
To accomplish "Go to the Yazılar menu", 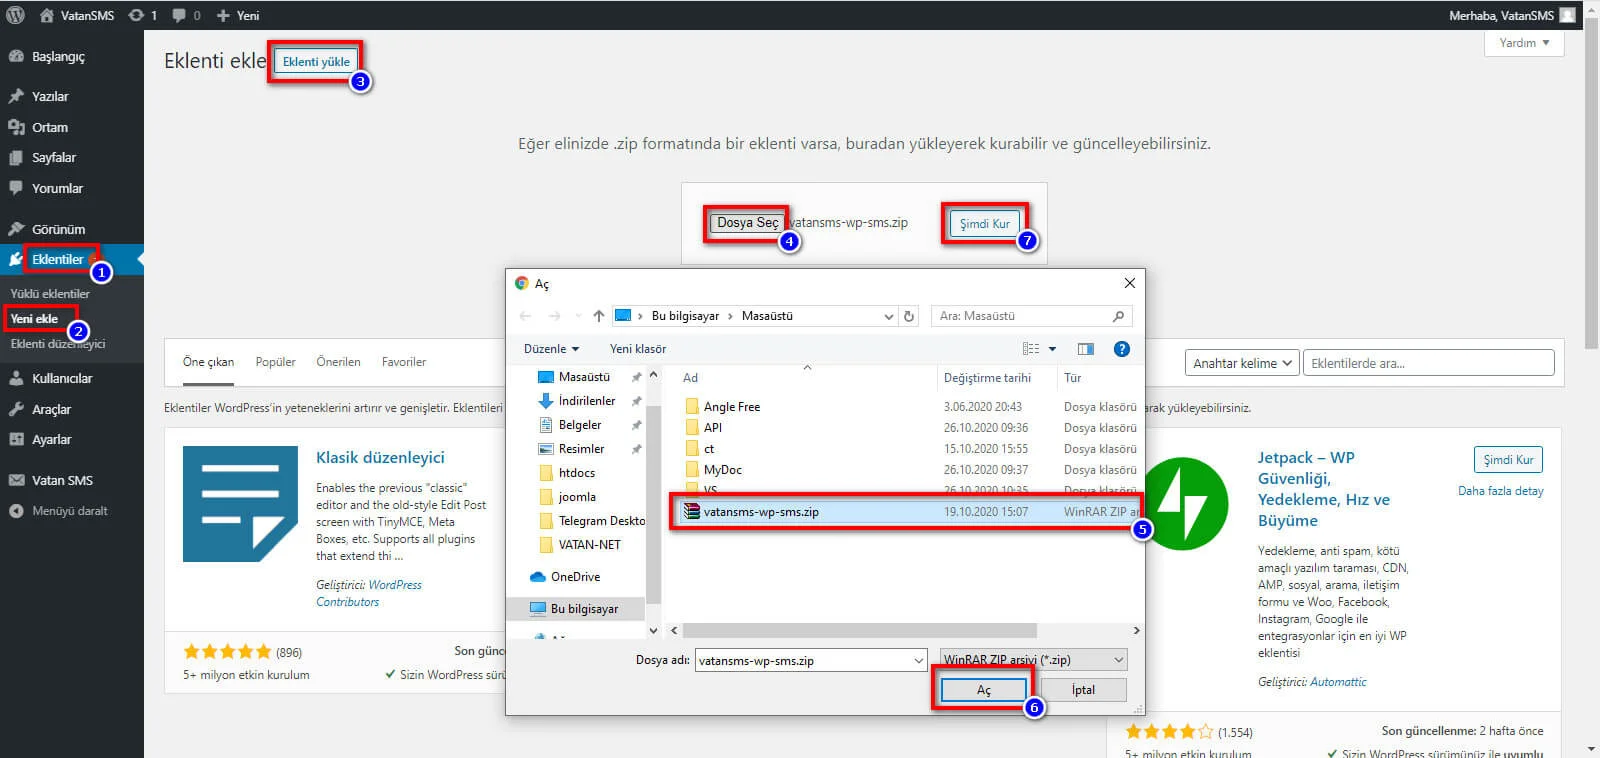I will pyautogui.click(x=50, y=96).
